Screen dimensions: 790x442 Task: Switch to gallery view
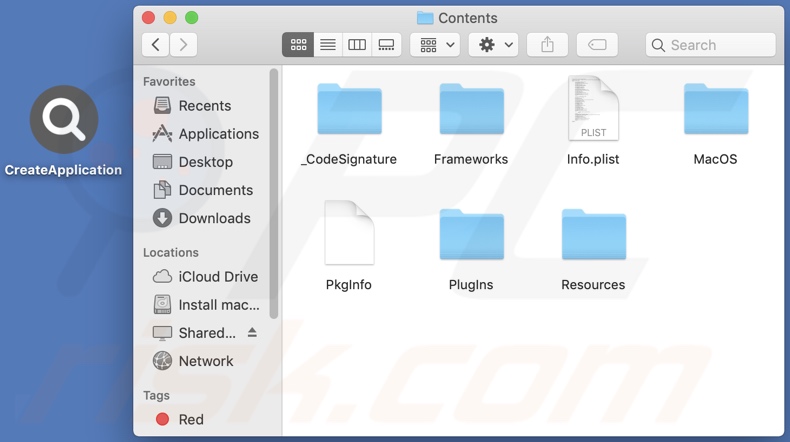pos(386,45)
